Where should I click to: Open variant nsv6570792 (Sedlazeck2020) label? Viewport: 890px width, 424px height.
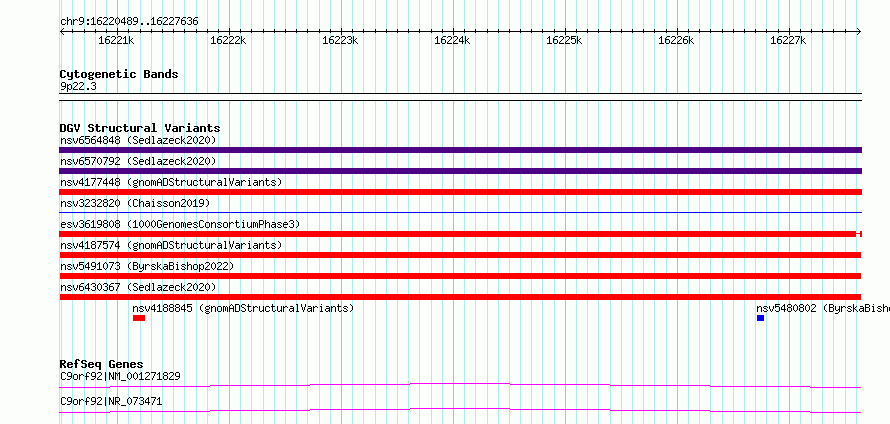tap(138, 161)
